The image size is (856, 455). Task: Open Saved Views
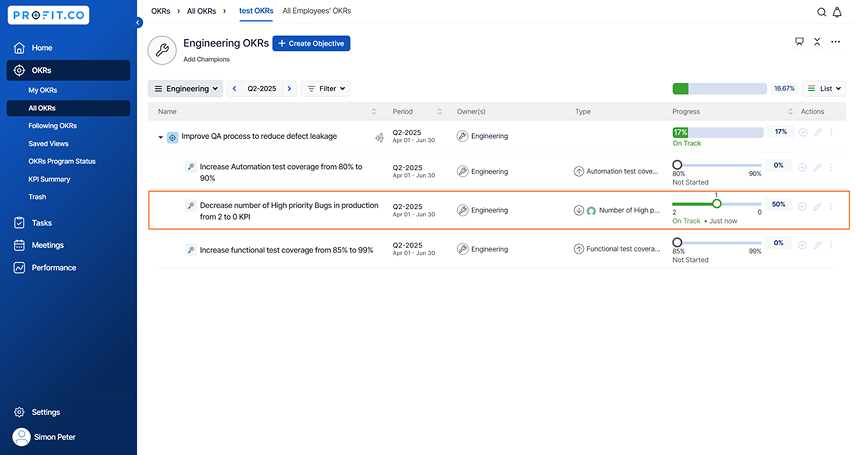pyautogui.click(x=48, y=144)
